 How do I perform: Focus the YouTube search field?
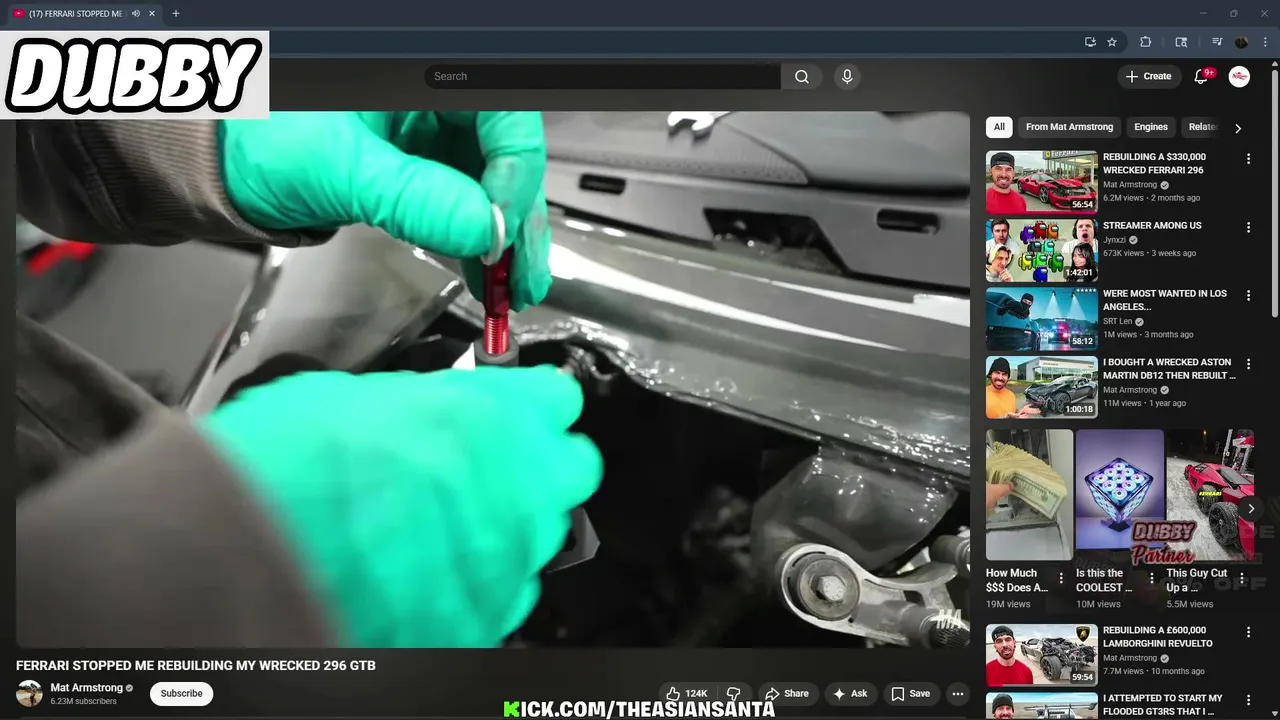[602, 77]
